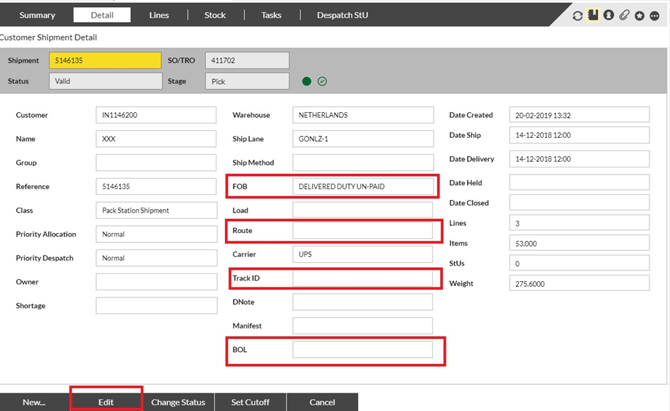Switch to the Summary tab
Viewport: 670px width, 411px height.
[x=37, y=15]
